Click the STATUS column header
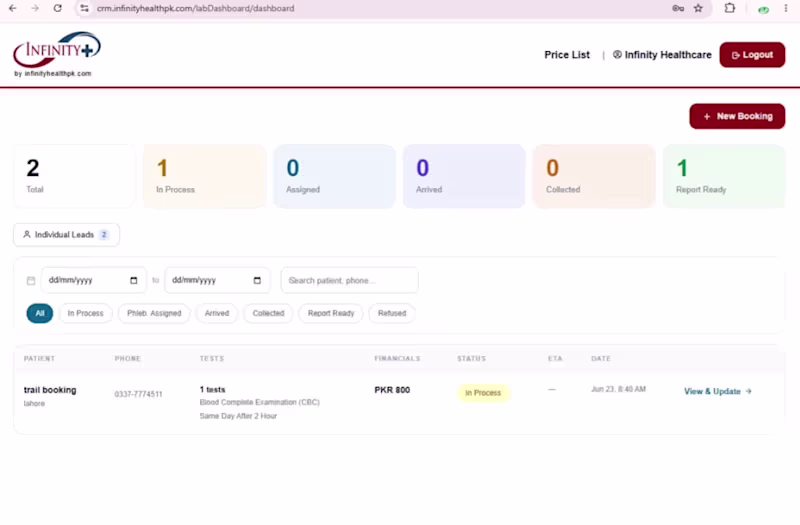Viewport: 800px width, 525px height. [471, 359]
